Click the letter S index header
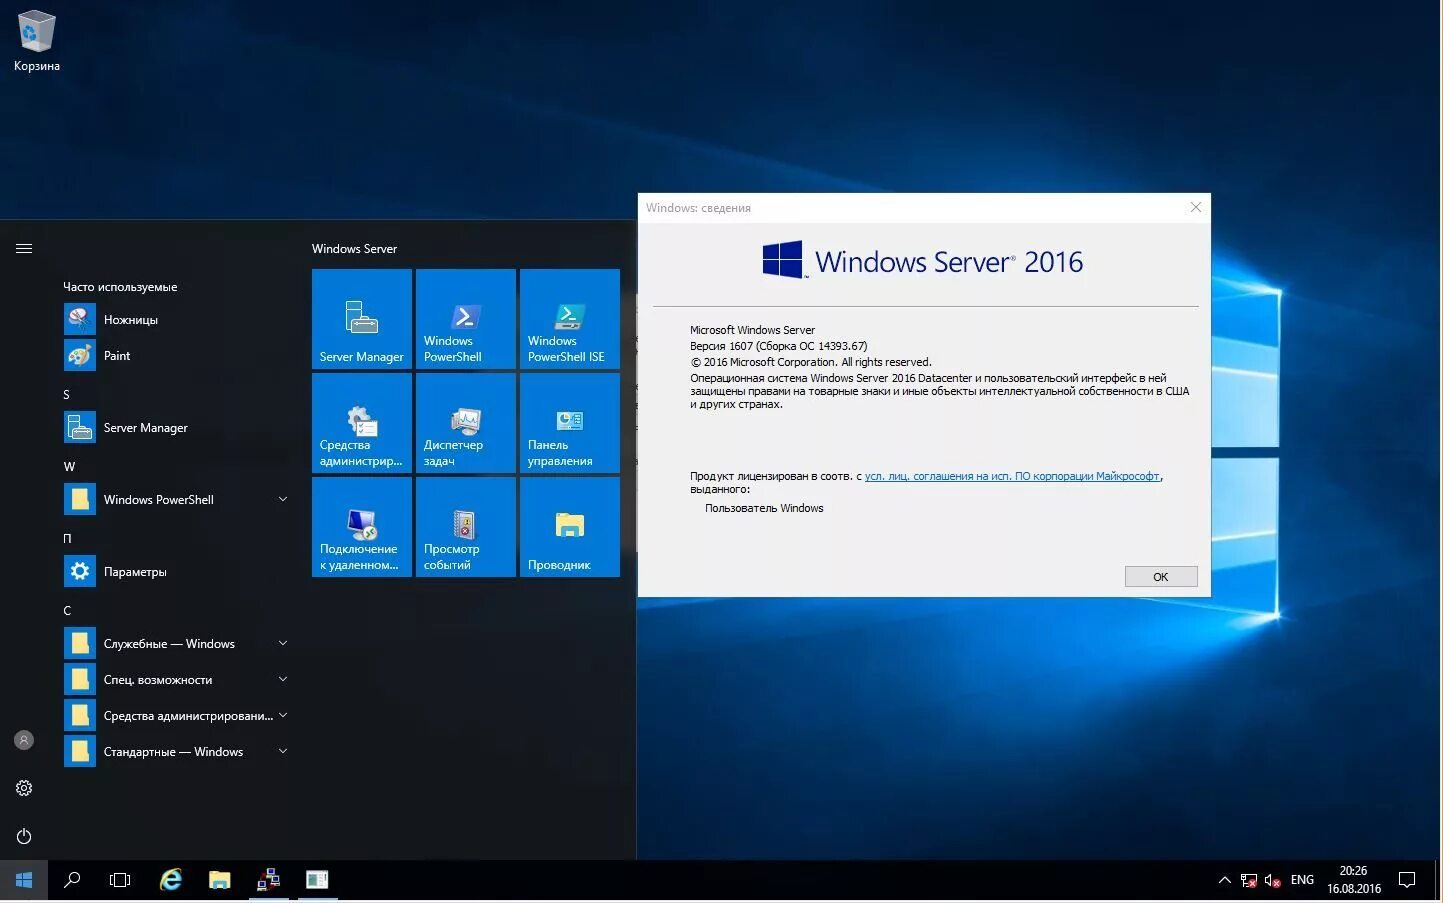 click(x=67, y=395)
